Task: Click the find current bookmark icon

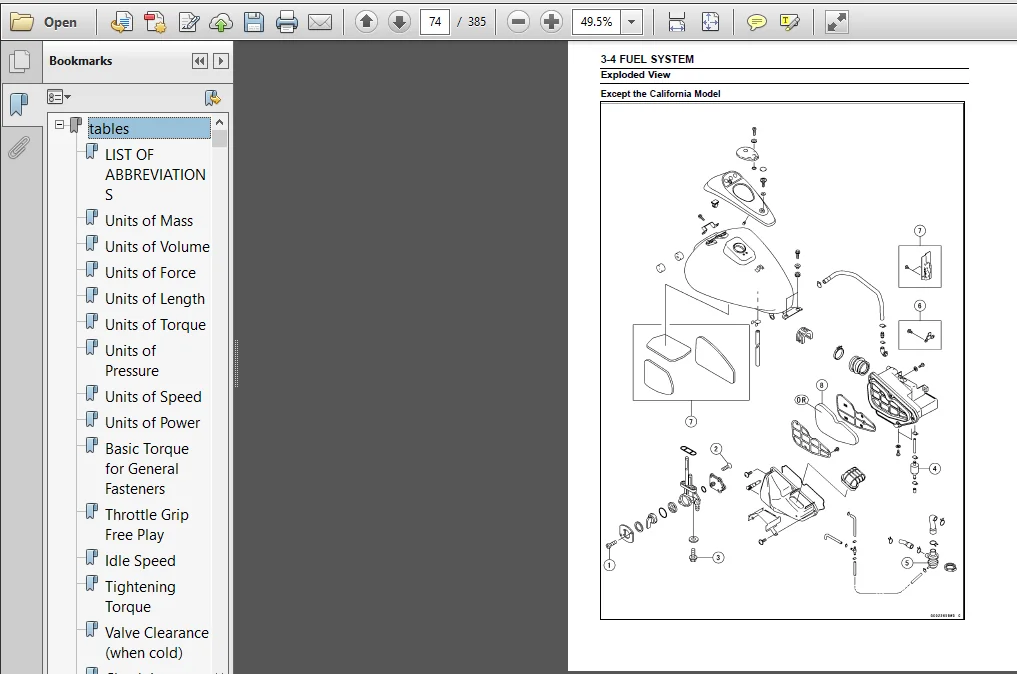Action: (x=212, y=98)
